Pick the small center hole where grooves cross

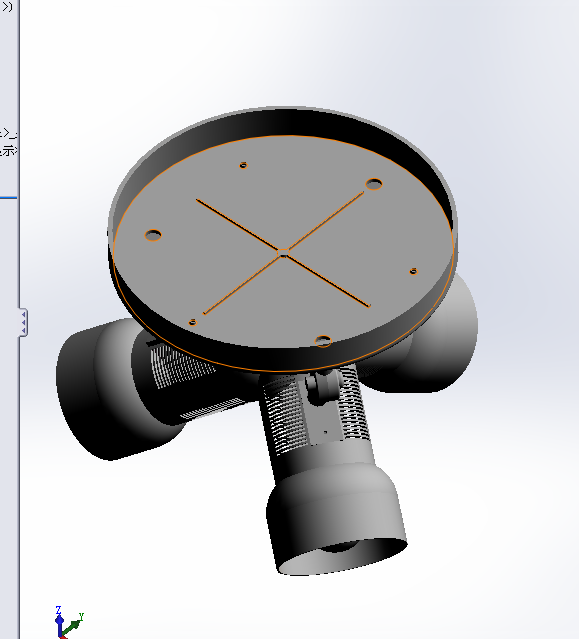coord(283,253)
